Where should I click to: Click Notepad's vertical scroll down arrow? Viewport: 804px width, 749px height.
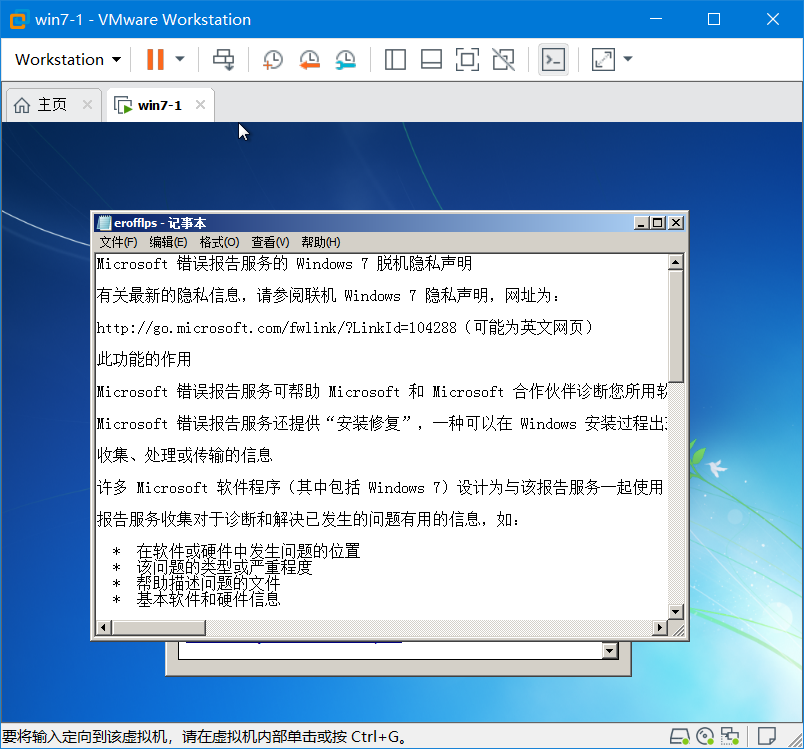pyautogui.click(x=676, y=611)
